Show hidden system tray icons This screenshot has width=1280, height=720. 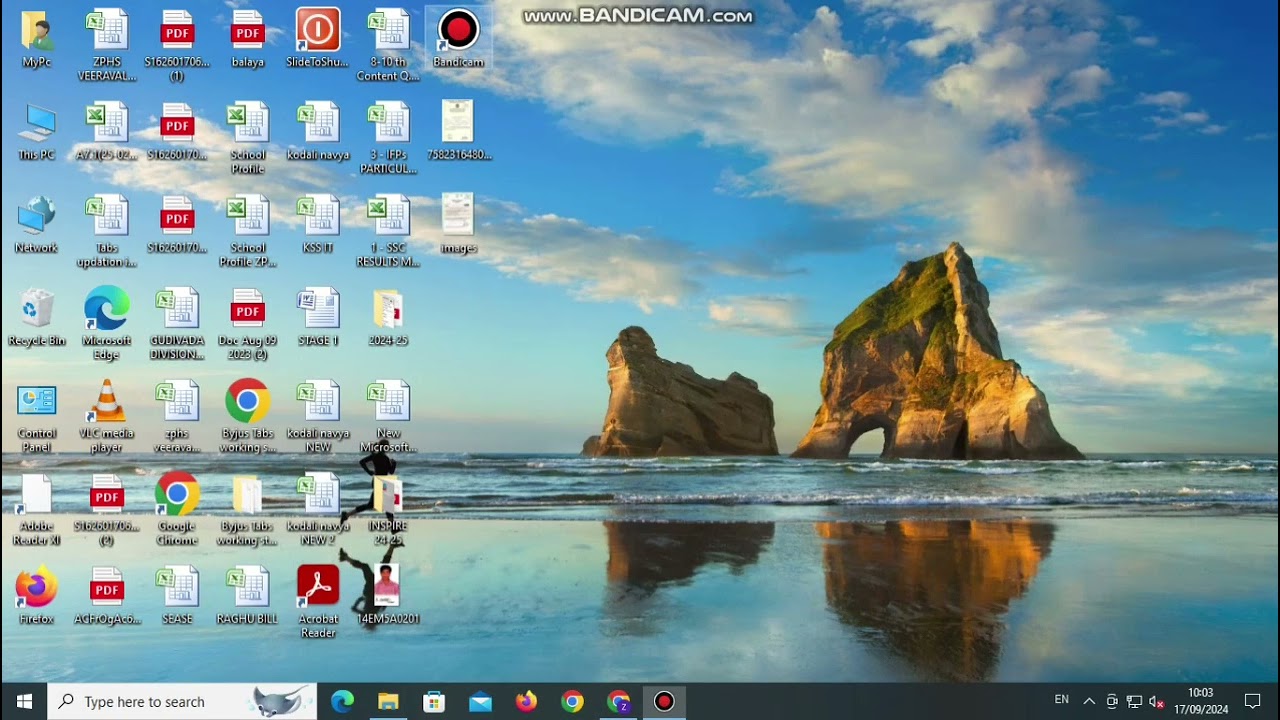click(1089, 702)
